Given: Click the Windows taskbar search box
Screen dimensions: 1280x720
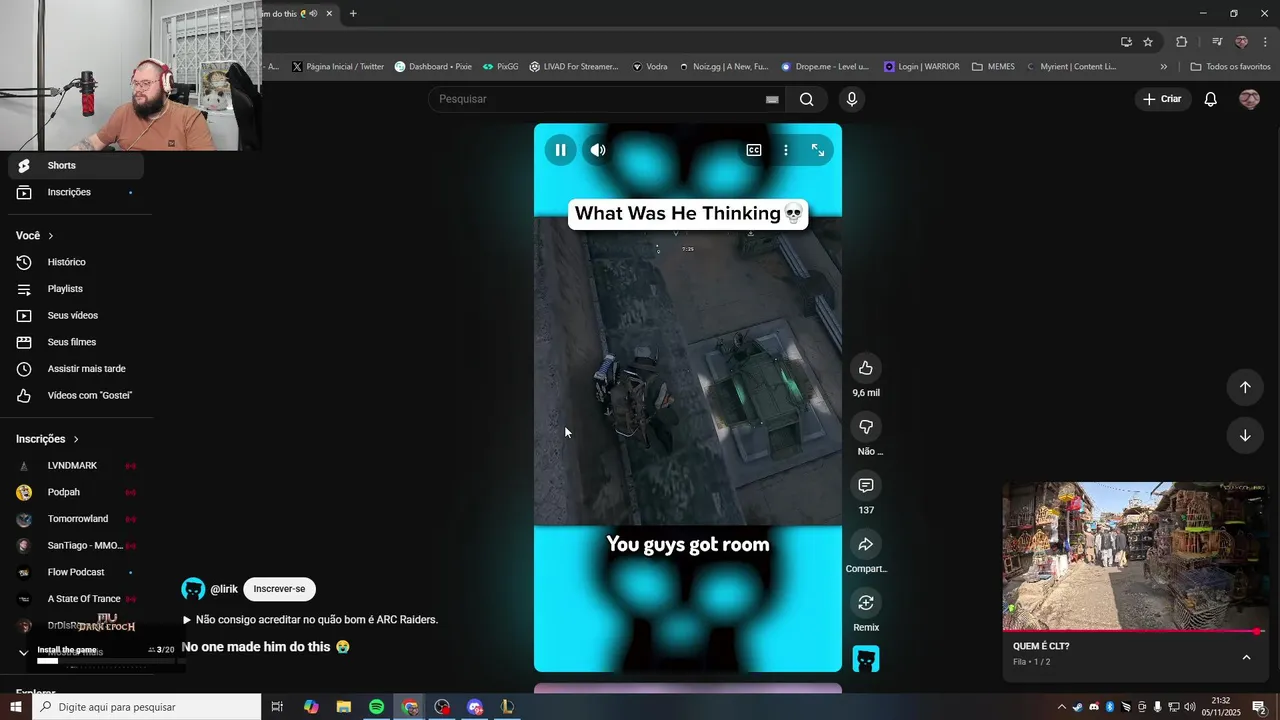Looking at the screenshot, I should click(146, 707).
